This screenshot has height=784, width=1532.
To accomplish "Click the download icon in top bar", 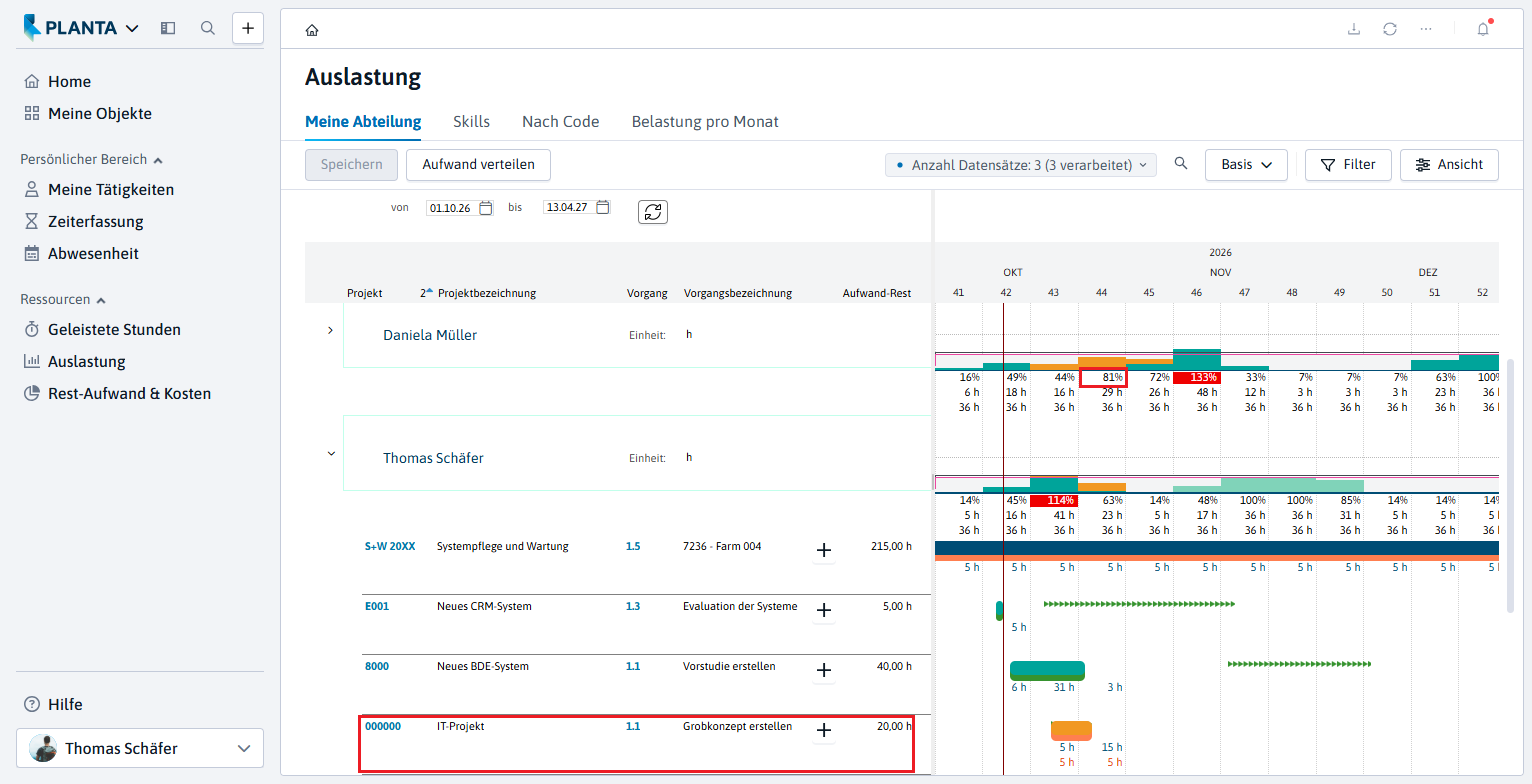I will pyautogui.click(x=1354, y=29).
